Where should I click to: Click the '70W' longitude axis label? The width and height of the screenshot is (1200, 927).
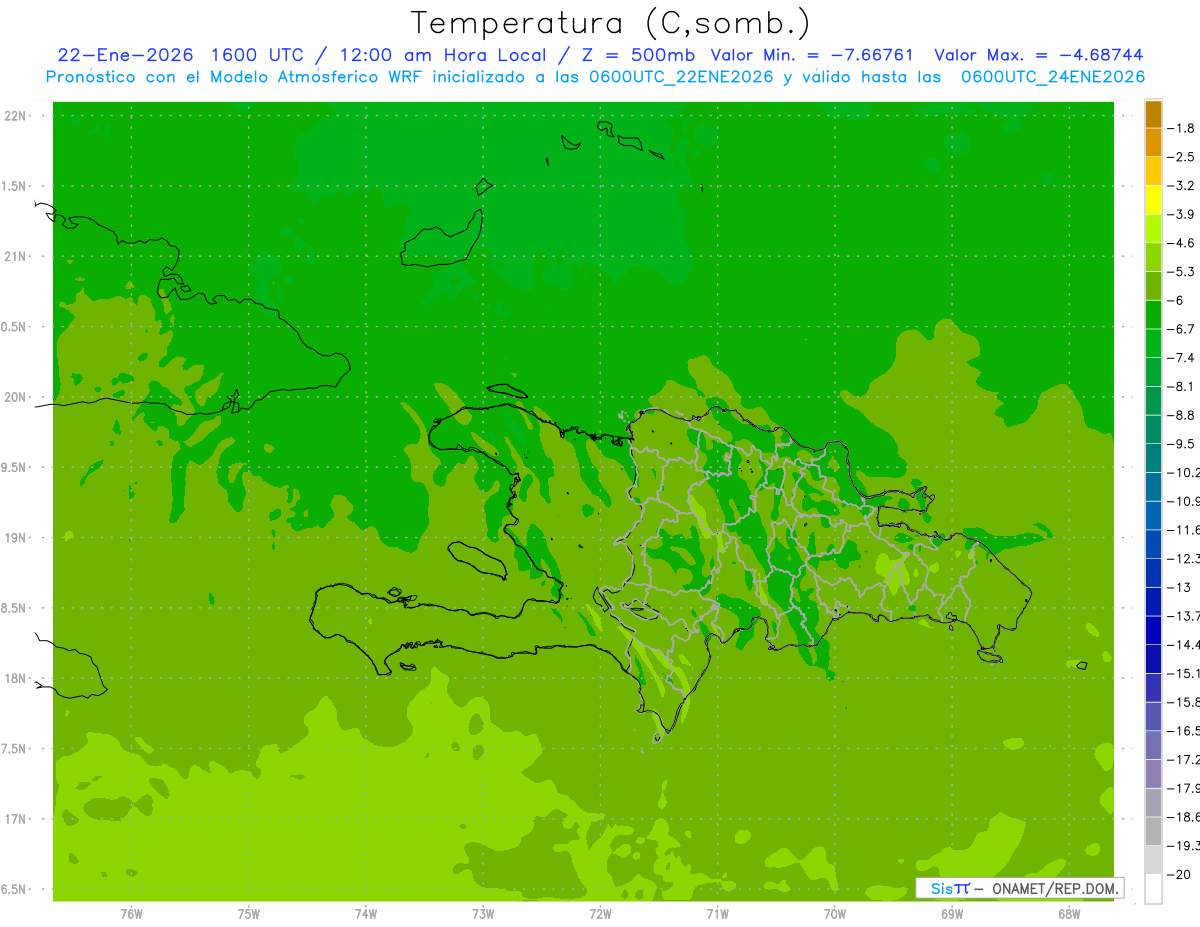pos(835,914)
